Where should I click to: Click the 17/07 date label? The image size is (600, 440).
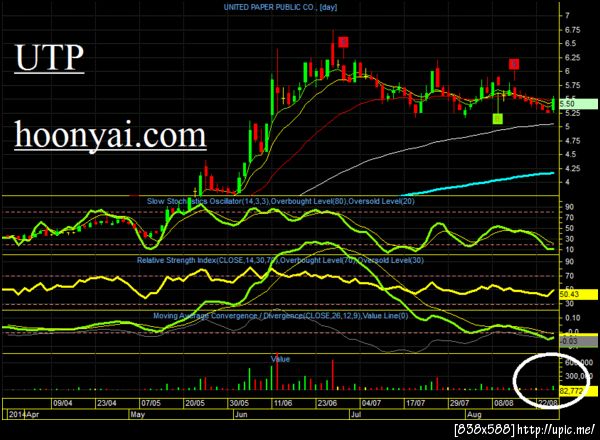(x=416, y=403)
